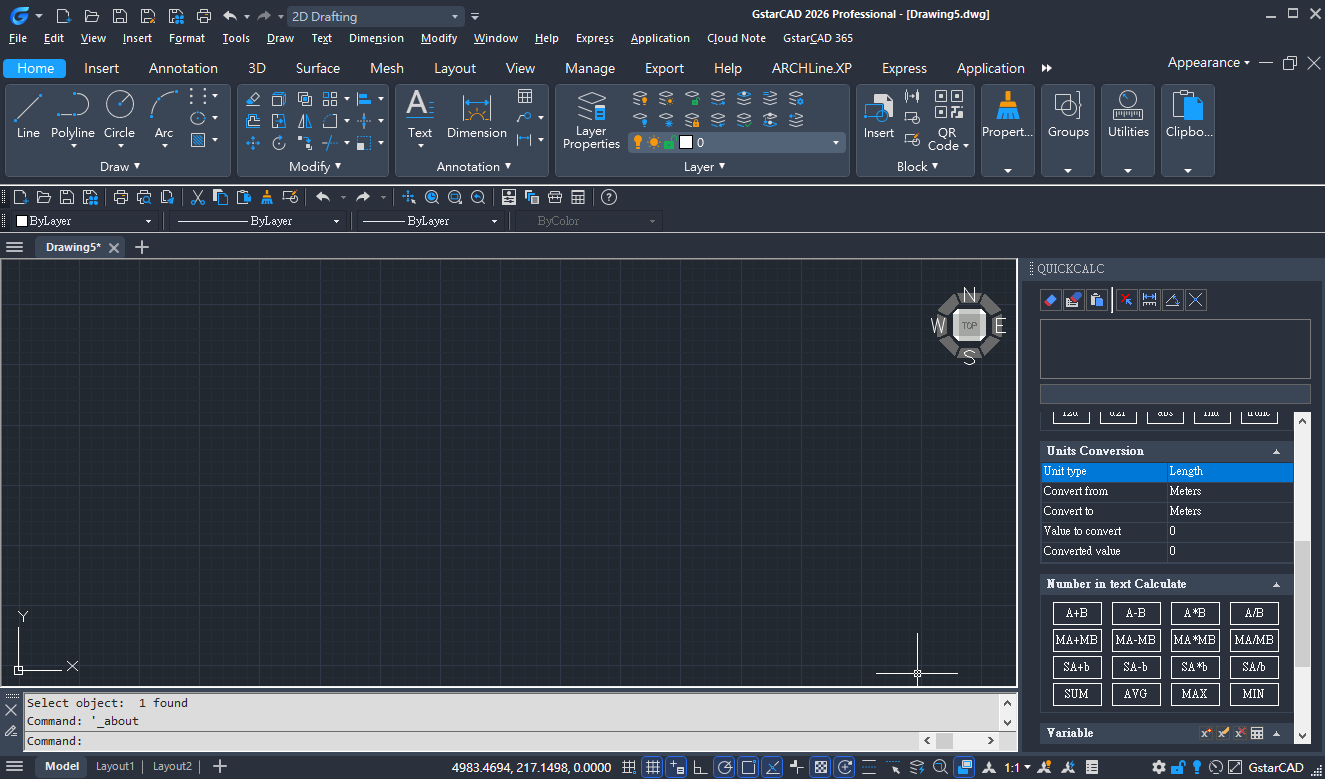Image resolution: width=1325 pixels, height=779 pixels.
Task: Click the Insert block icon
Action: 879,115
